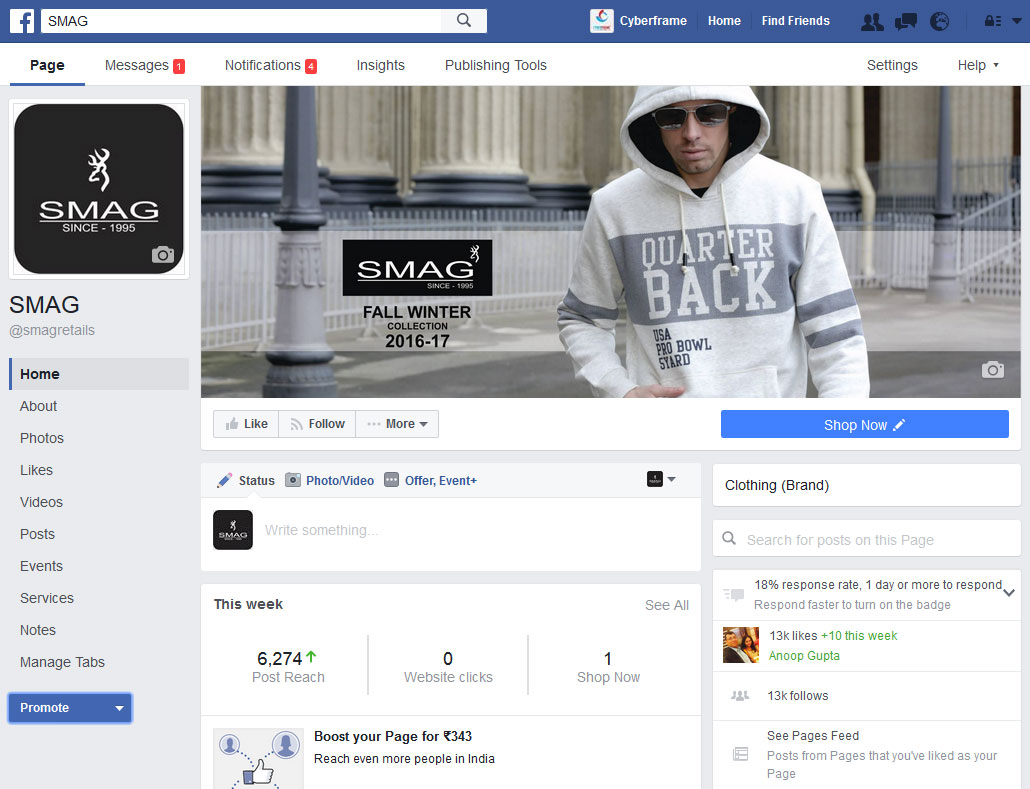Open the Publishing Tools tab

[495, 65]
